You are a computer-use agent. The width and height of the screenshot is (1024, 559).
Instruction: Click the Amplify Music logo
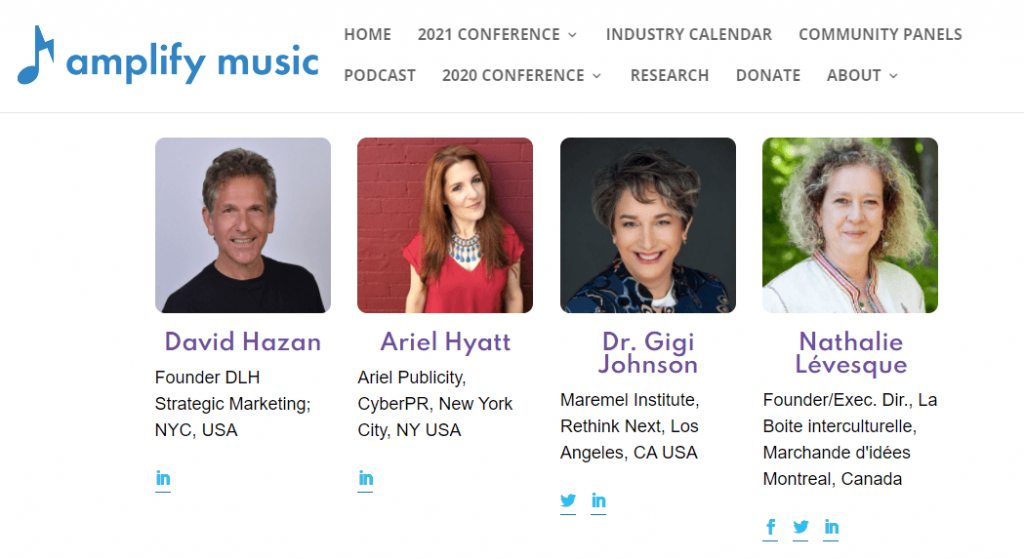(168, 58)
